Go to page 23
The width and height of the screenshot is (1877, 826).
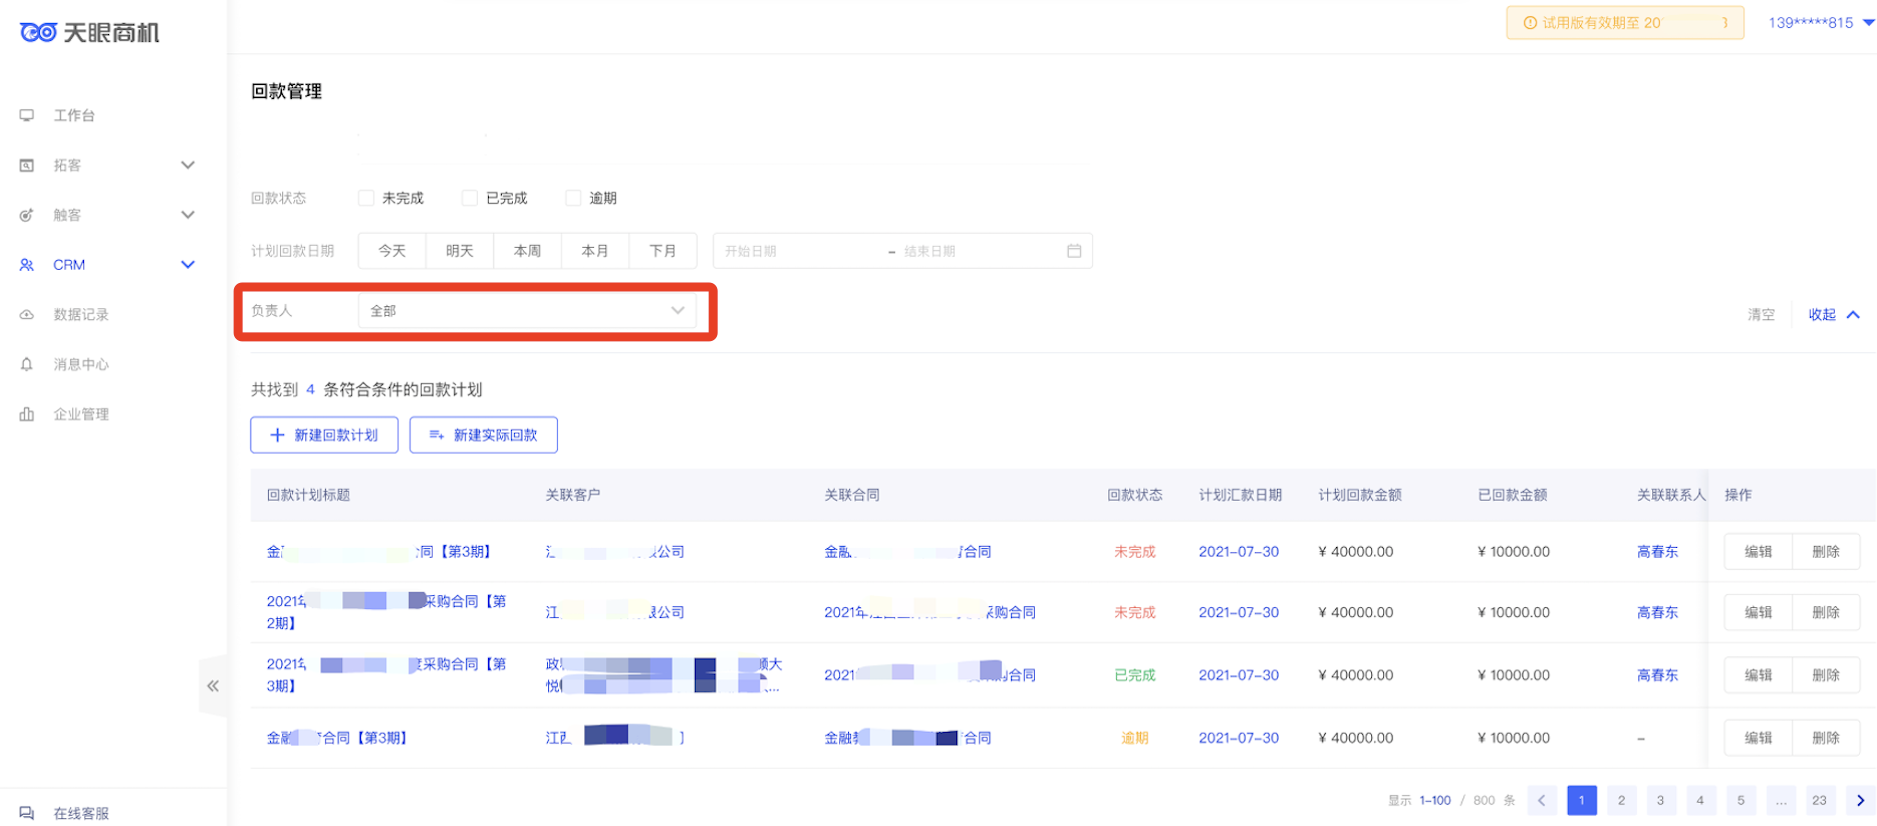coord(1819,800)
